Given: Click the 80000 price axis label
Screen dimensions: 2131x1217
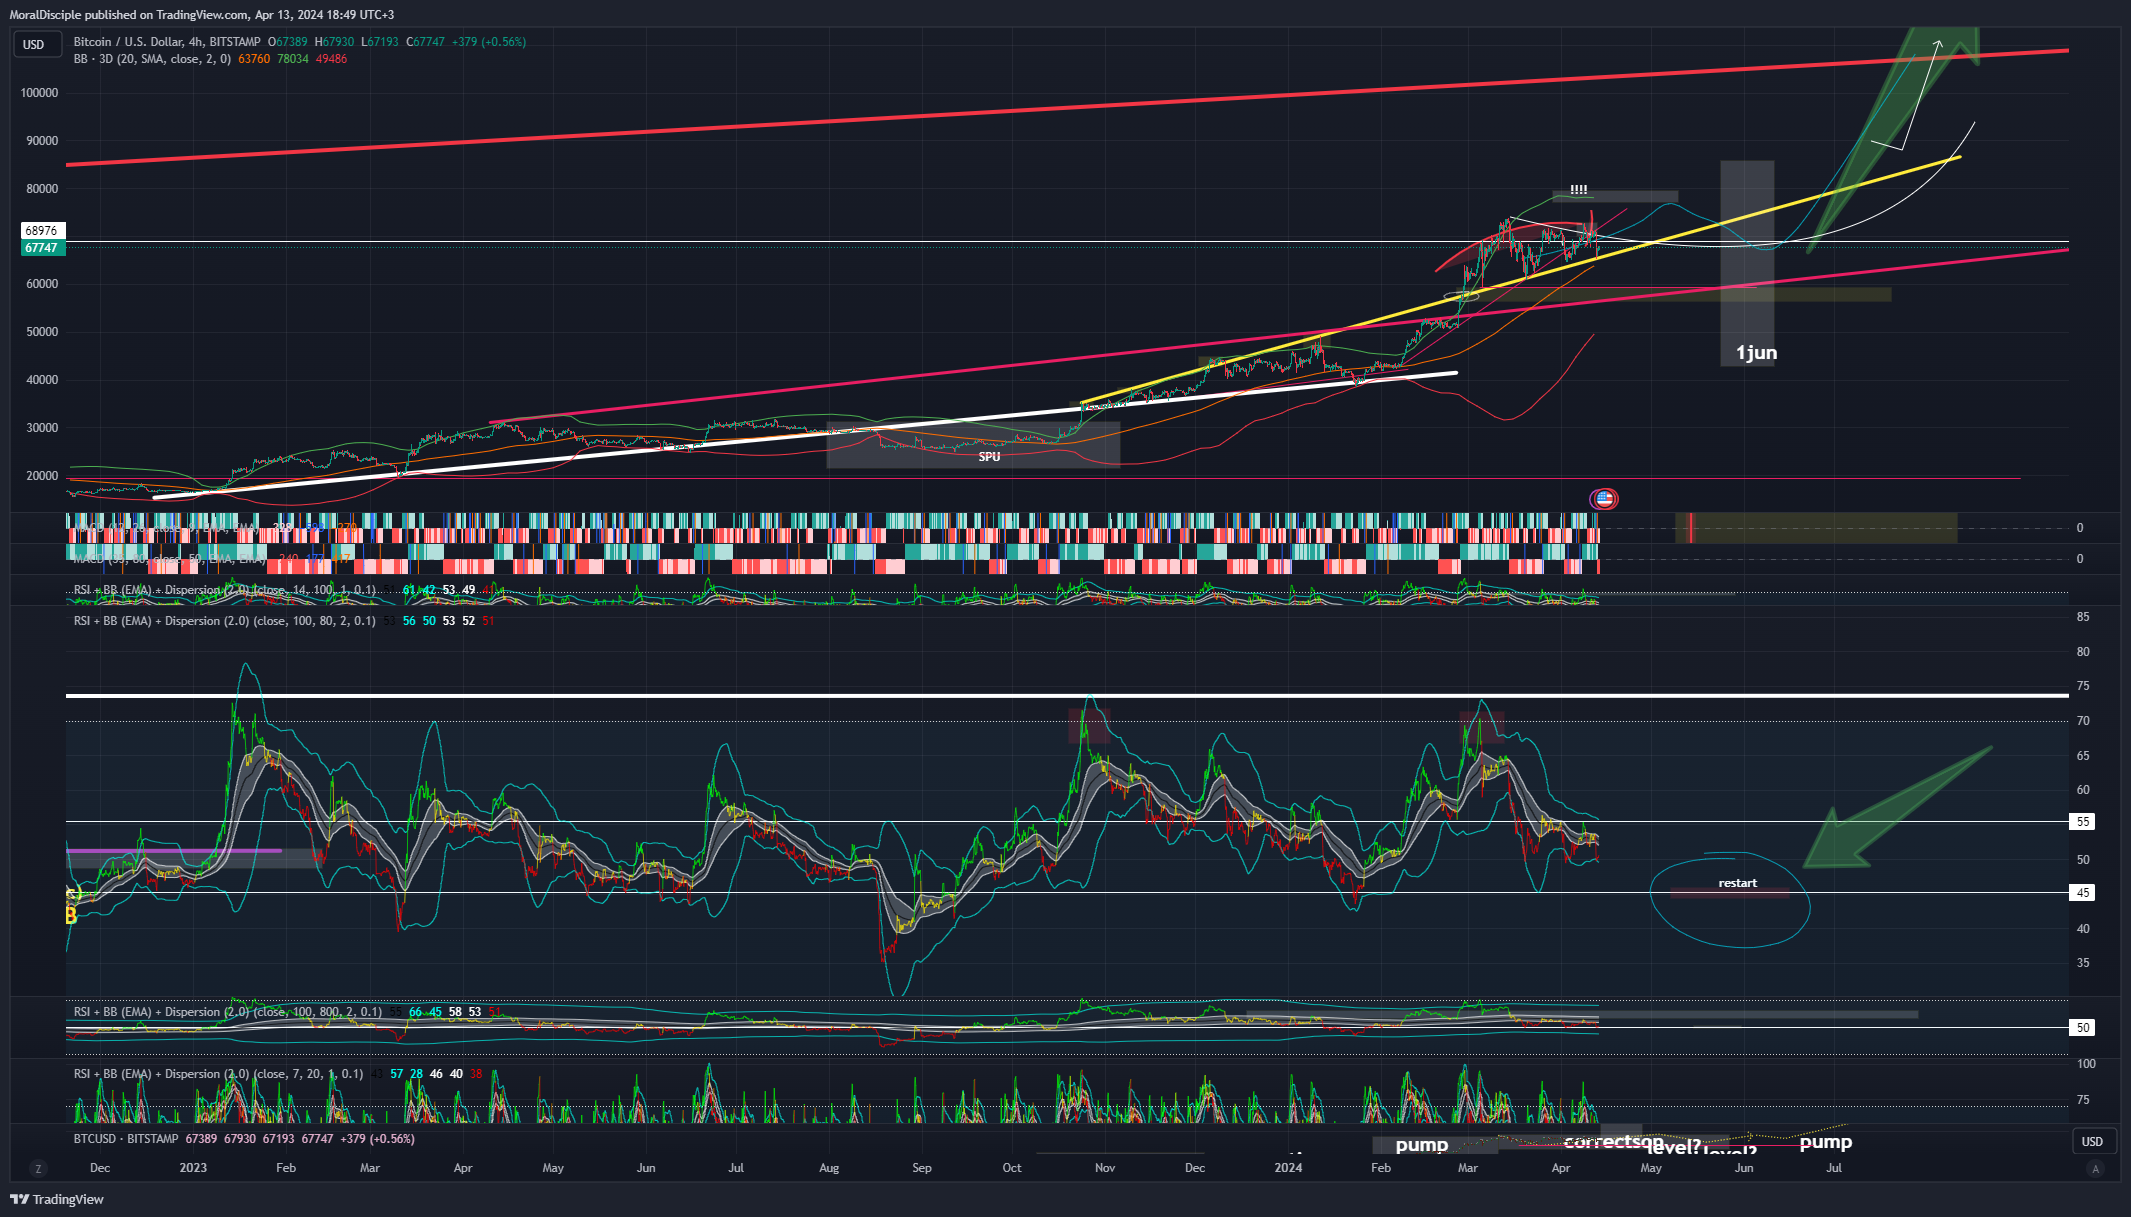Looking at the screenshot, I should click(42, 189).
